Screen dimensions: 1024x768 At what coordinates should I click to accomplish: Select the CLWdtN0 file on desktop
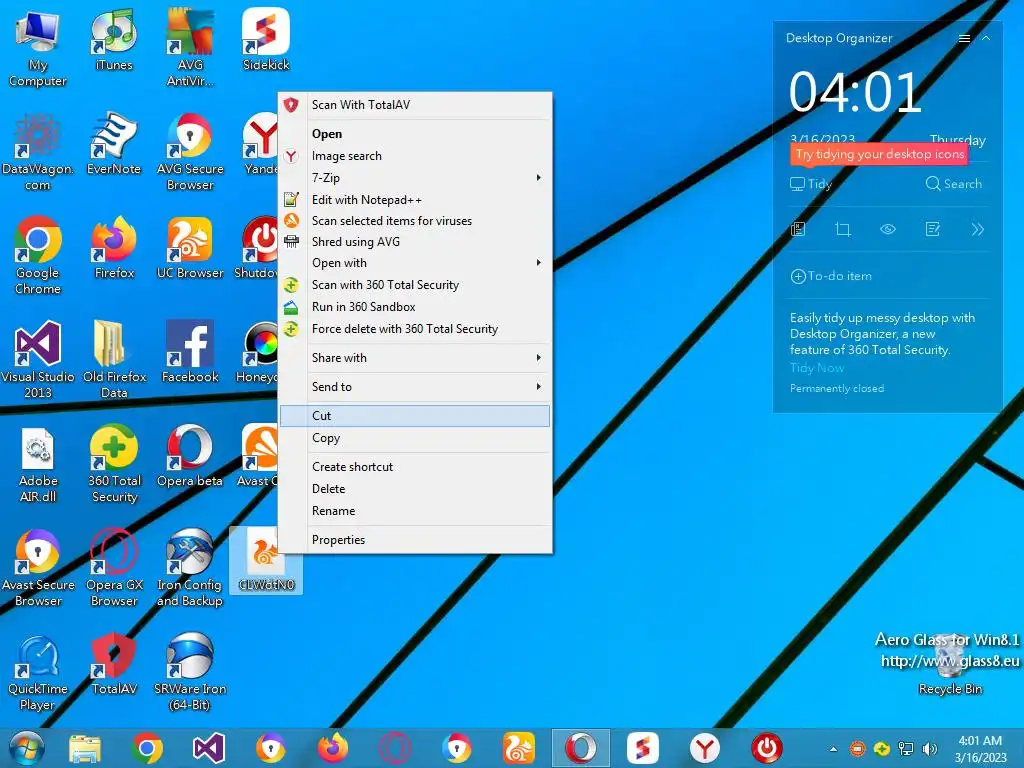tap(266, 560)
